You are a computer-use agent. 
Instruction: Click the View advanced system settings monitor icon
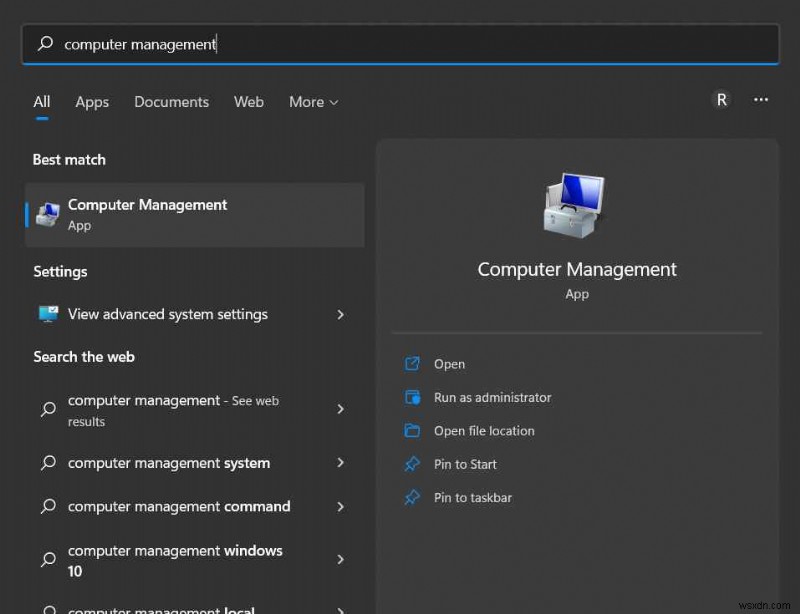click(46, 314)
